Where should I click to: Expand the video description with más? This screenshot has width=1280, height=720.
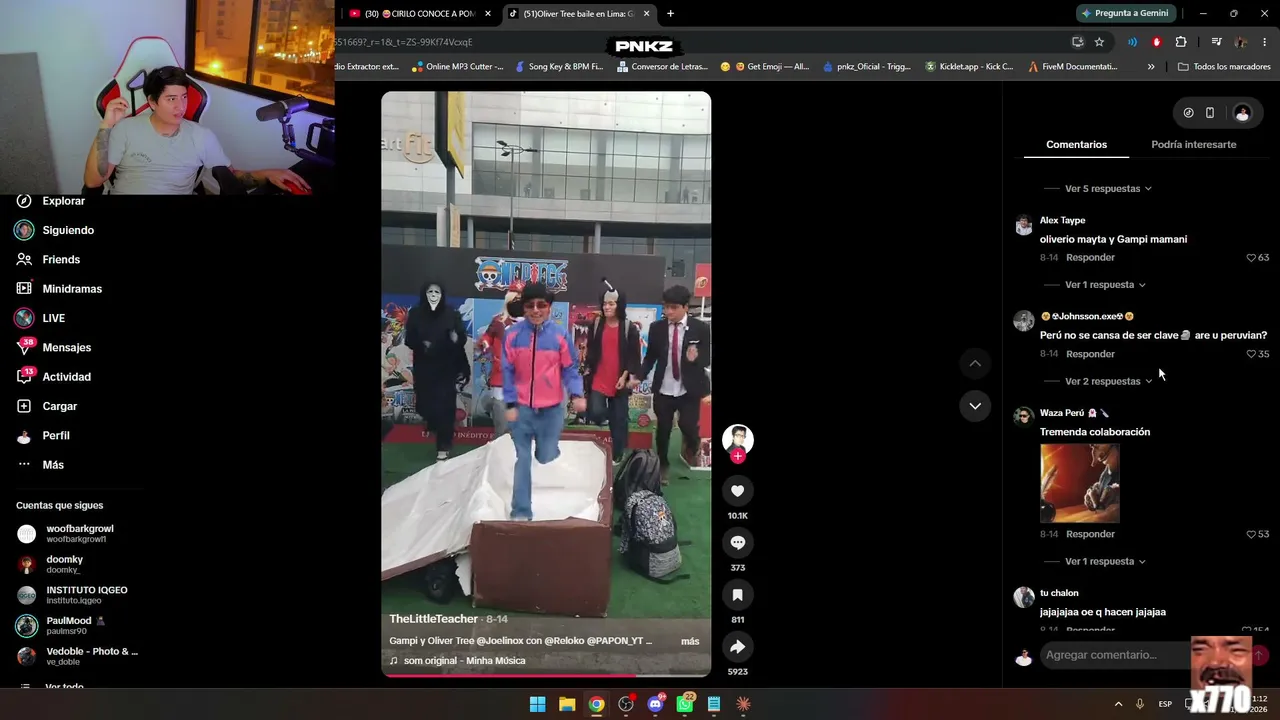point(690,641)
